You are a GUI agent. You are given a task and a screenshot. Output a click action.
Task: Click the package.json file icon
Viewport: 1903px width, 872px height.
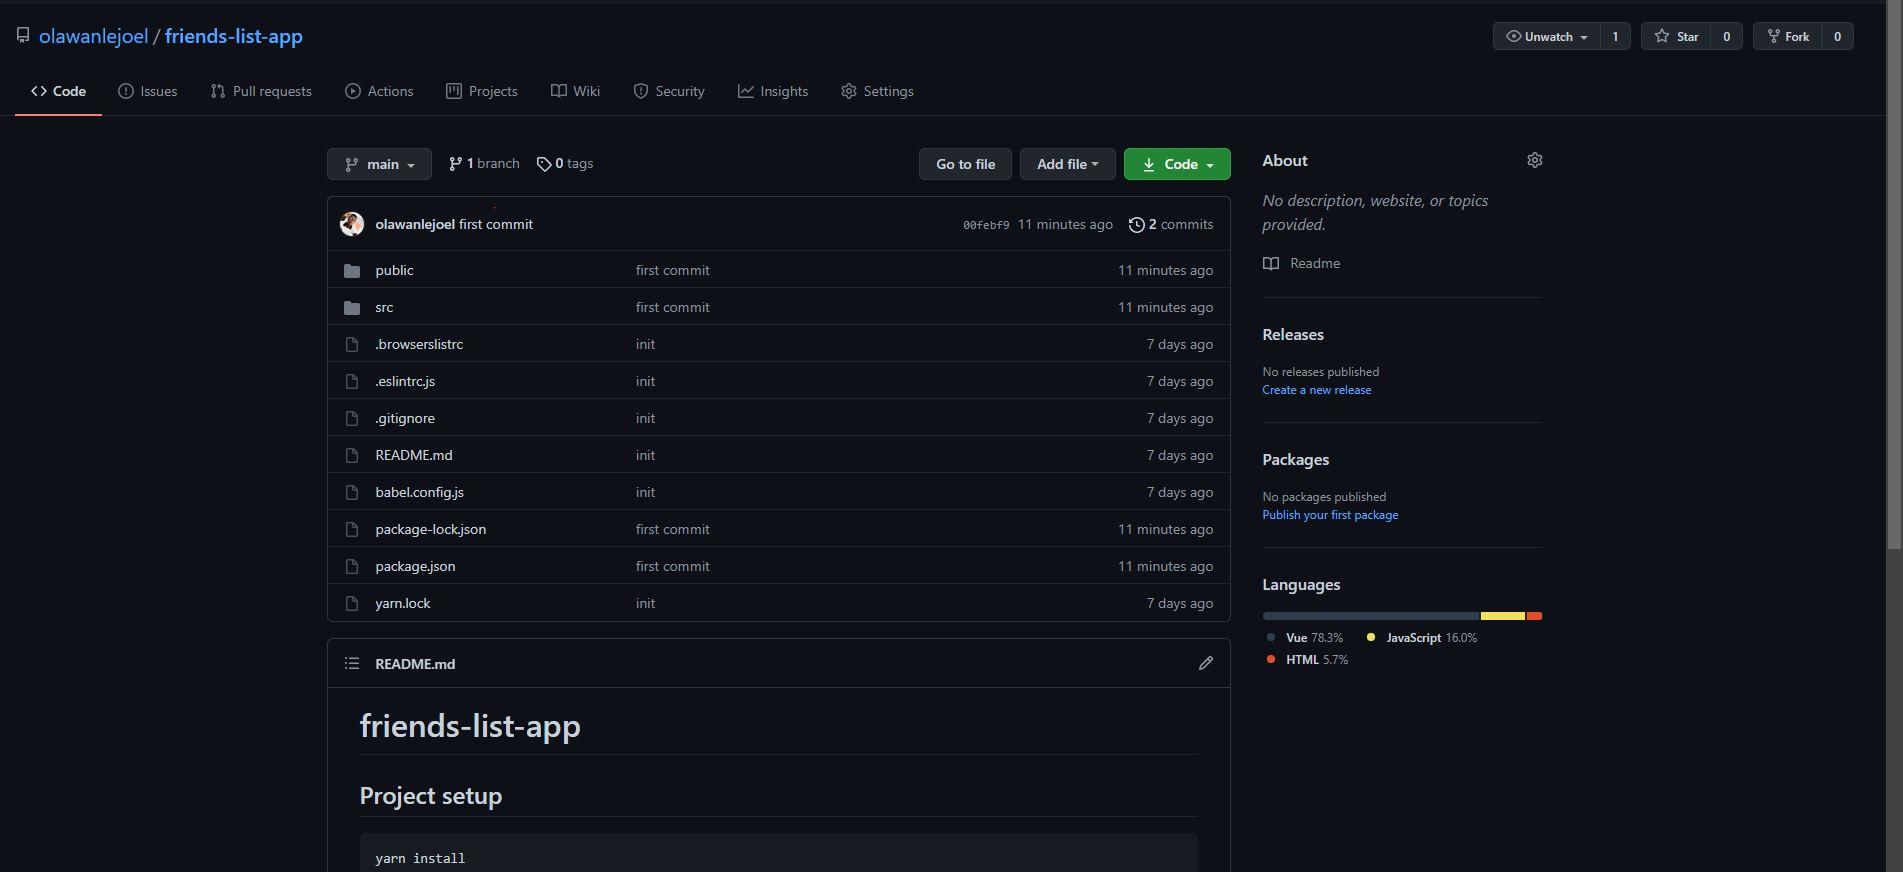[x=352, y=566]
